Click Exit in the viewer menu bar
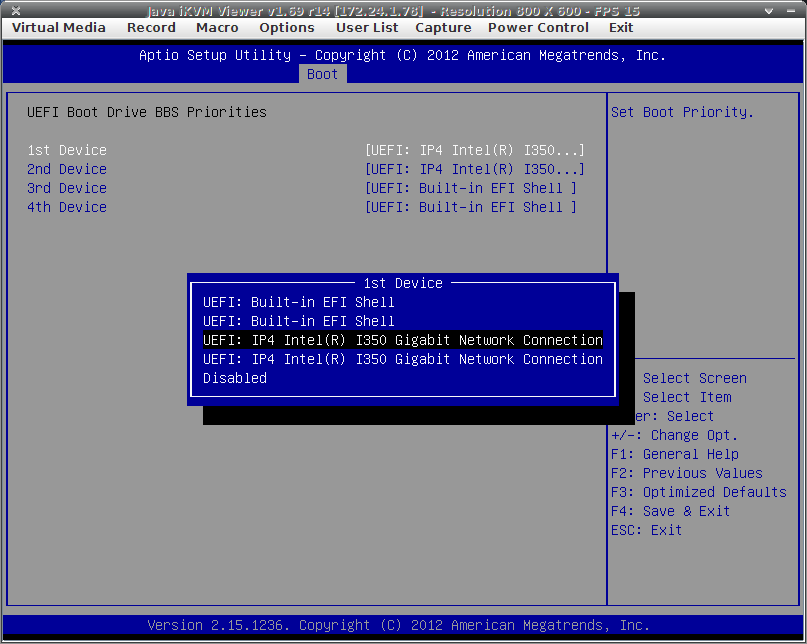This screenshot has height=644, width=807. (x=621, y=28)
